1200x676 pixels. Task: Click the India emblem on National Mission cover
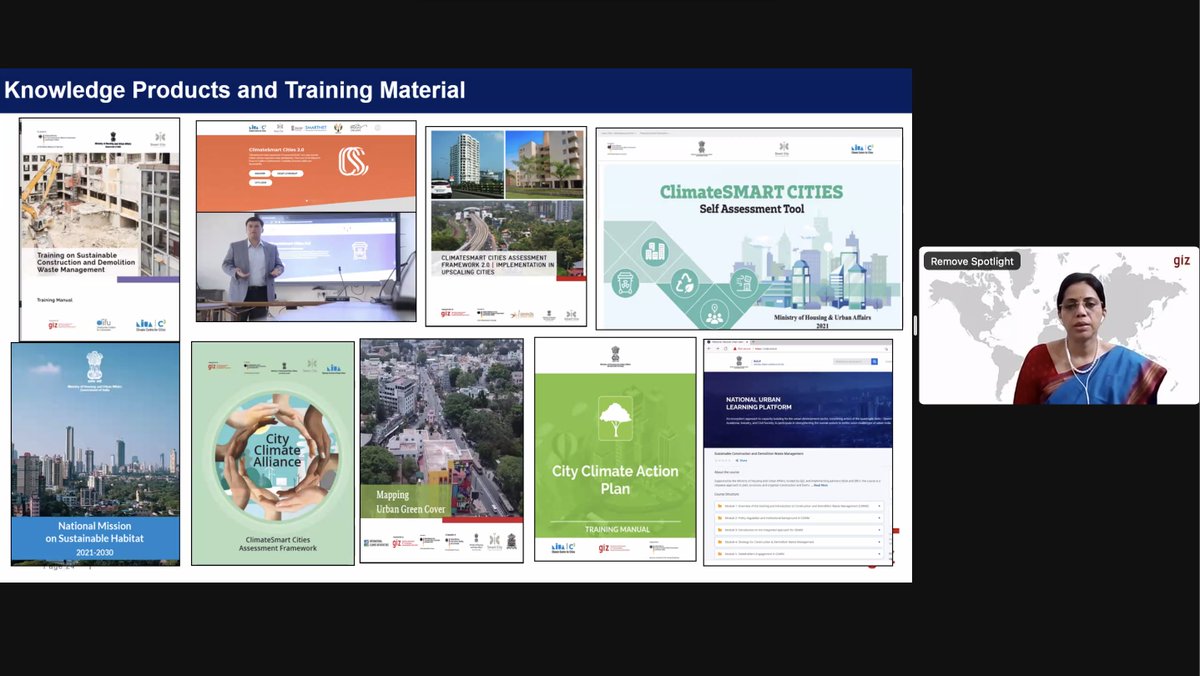[94, 365]
